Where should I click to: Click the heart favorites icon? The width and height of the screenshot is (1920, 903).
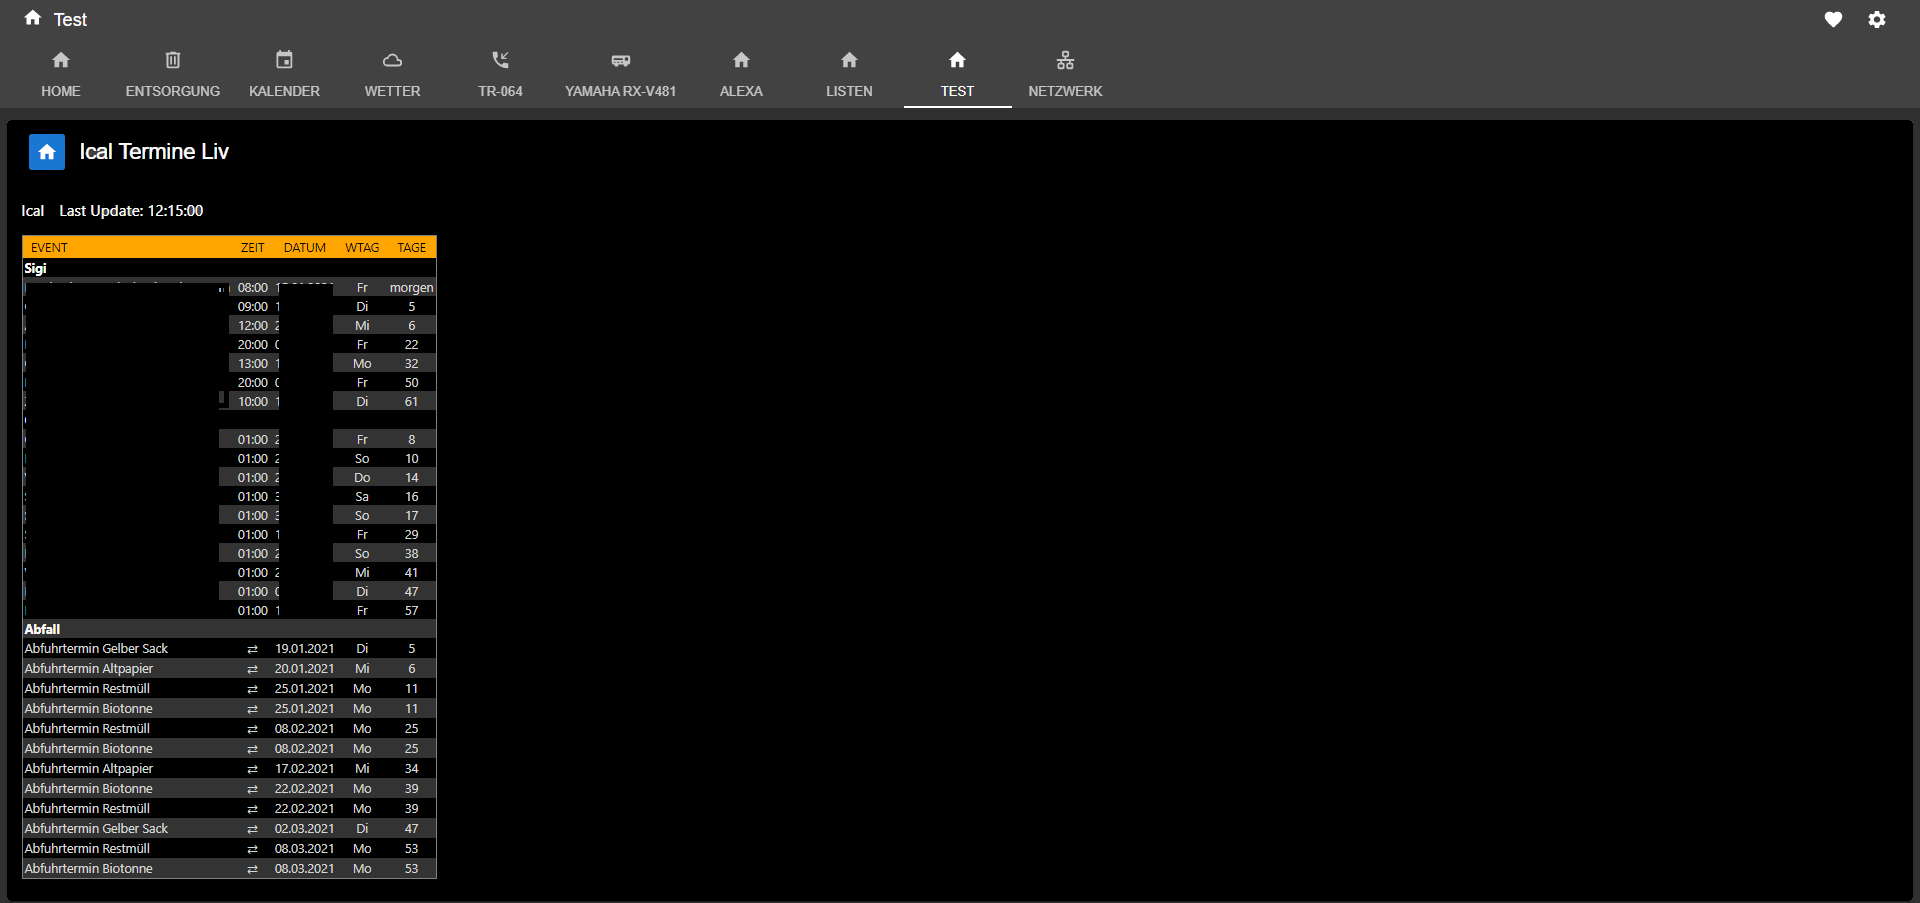(x=1833, y=19)
